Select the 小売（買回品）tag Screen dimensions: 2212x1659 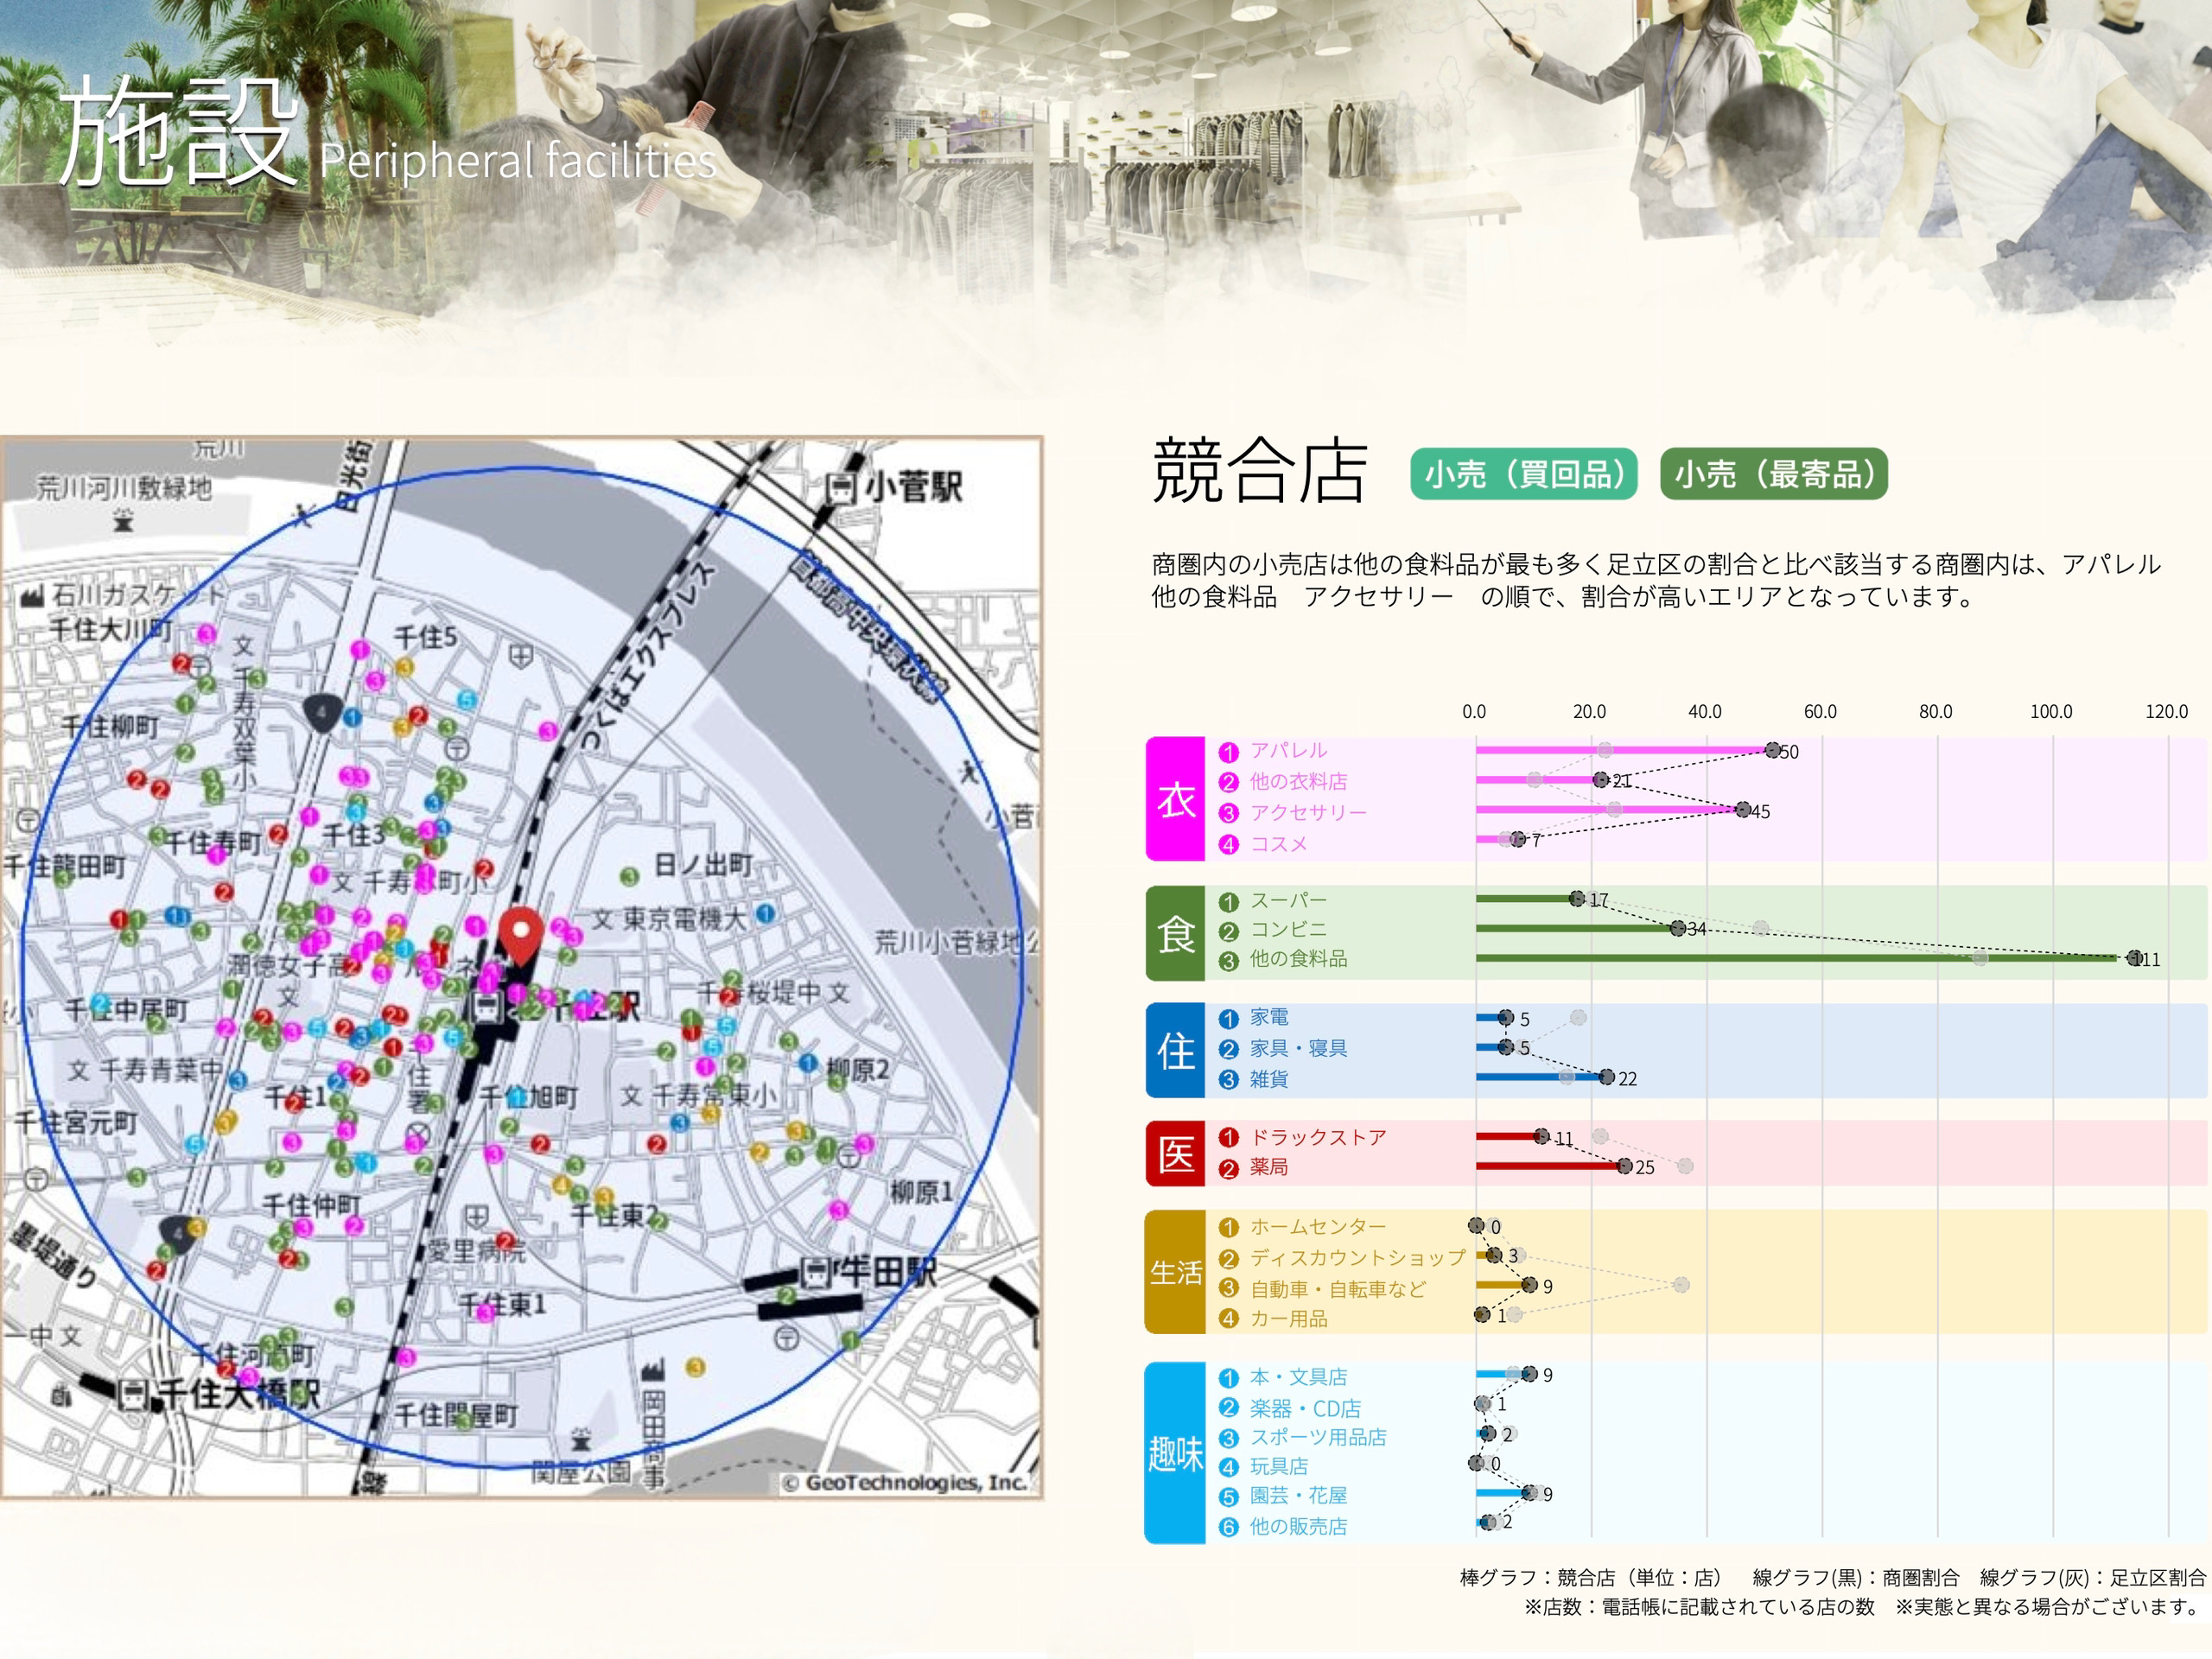[1523, 474]
